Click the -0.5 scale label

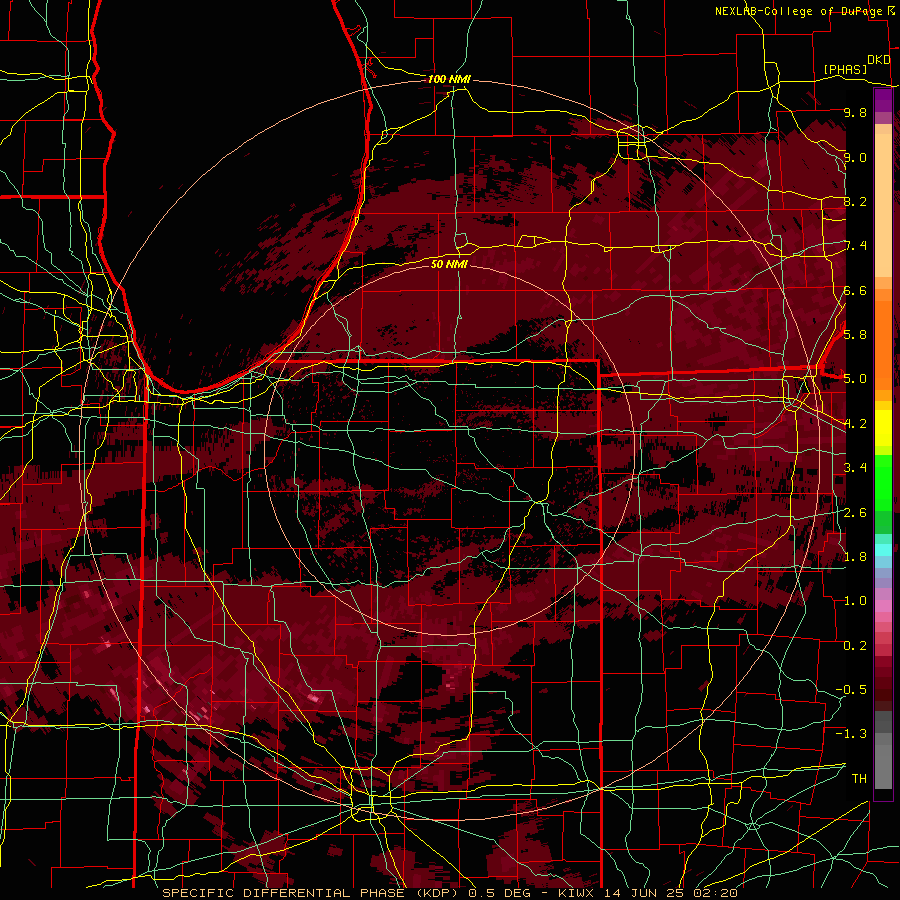pos(851,689)
